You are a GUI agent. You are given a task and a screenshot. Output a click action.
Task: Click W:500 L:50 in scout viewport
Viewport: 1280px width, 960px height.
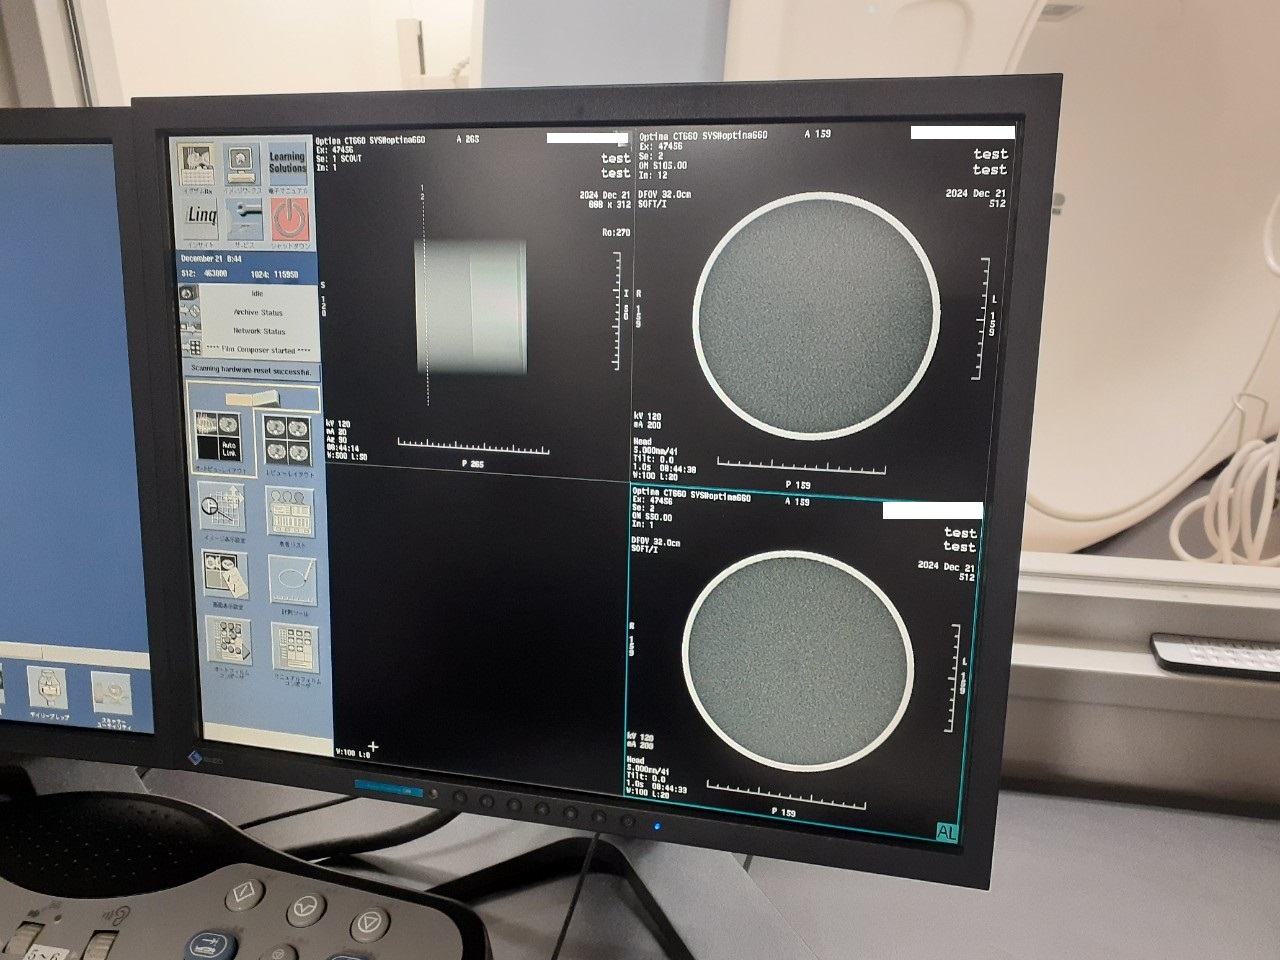pos(345,456)
